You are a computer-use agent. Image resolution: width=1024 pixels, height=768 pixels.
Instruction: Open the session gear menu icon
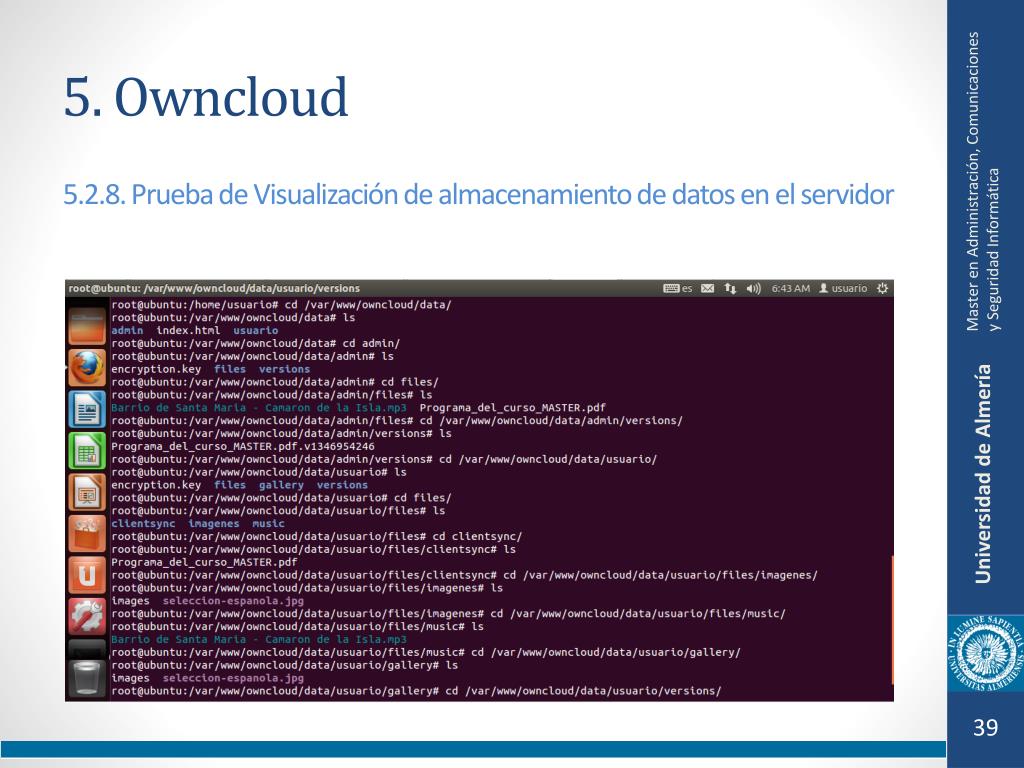click(882, 288)
